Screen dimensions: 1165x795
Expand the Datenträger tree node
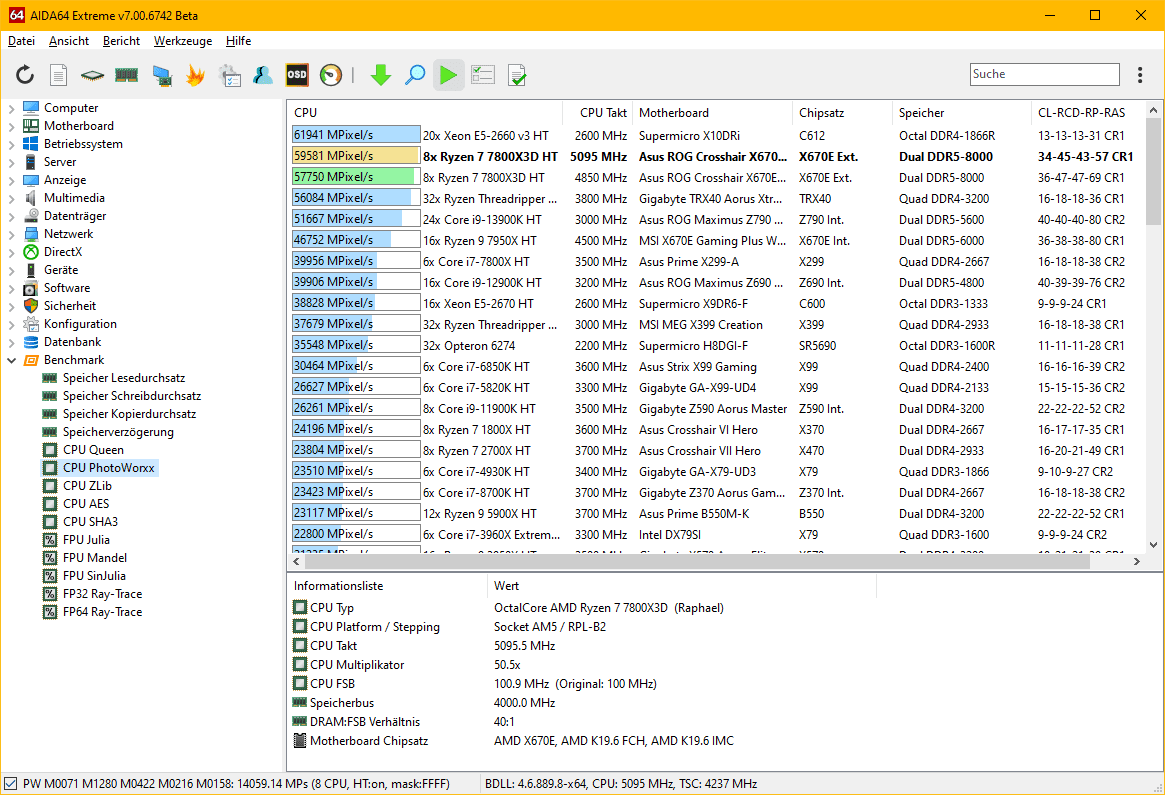12,216
